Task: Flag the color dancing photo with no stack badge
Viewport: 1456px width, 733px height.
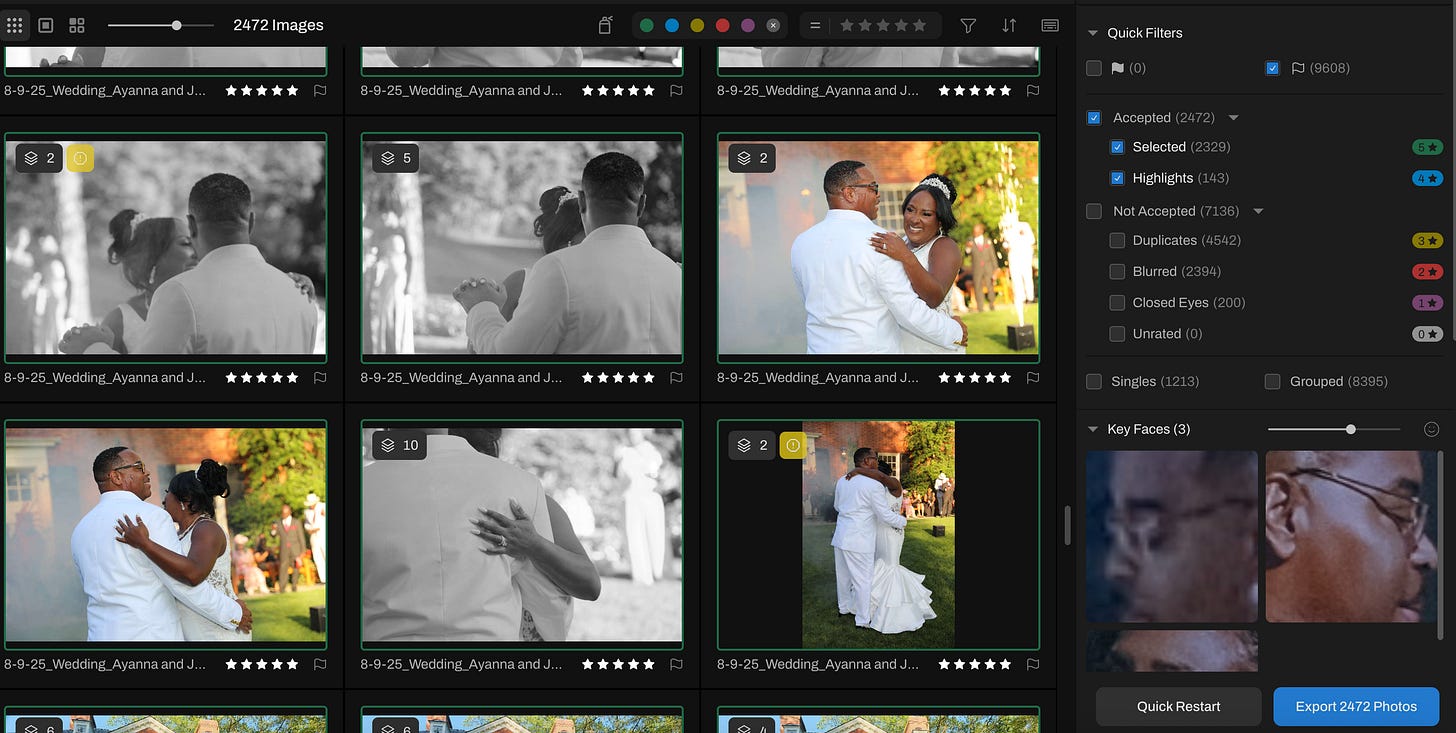Action: pos(320,664)
